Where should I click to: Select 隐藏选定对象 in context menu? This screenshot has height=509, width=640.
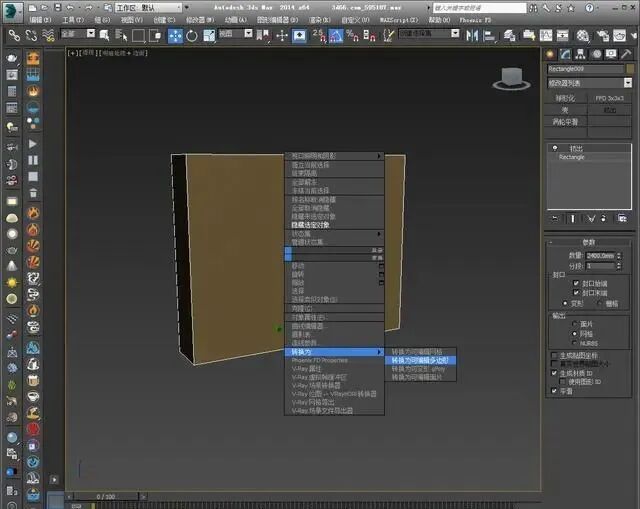pos(334,225)
